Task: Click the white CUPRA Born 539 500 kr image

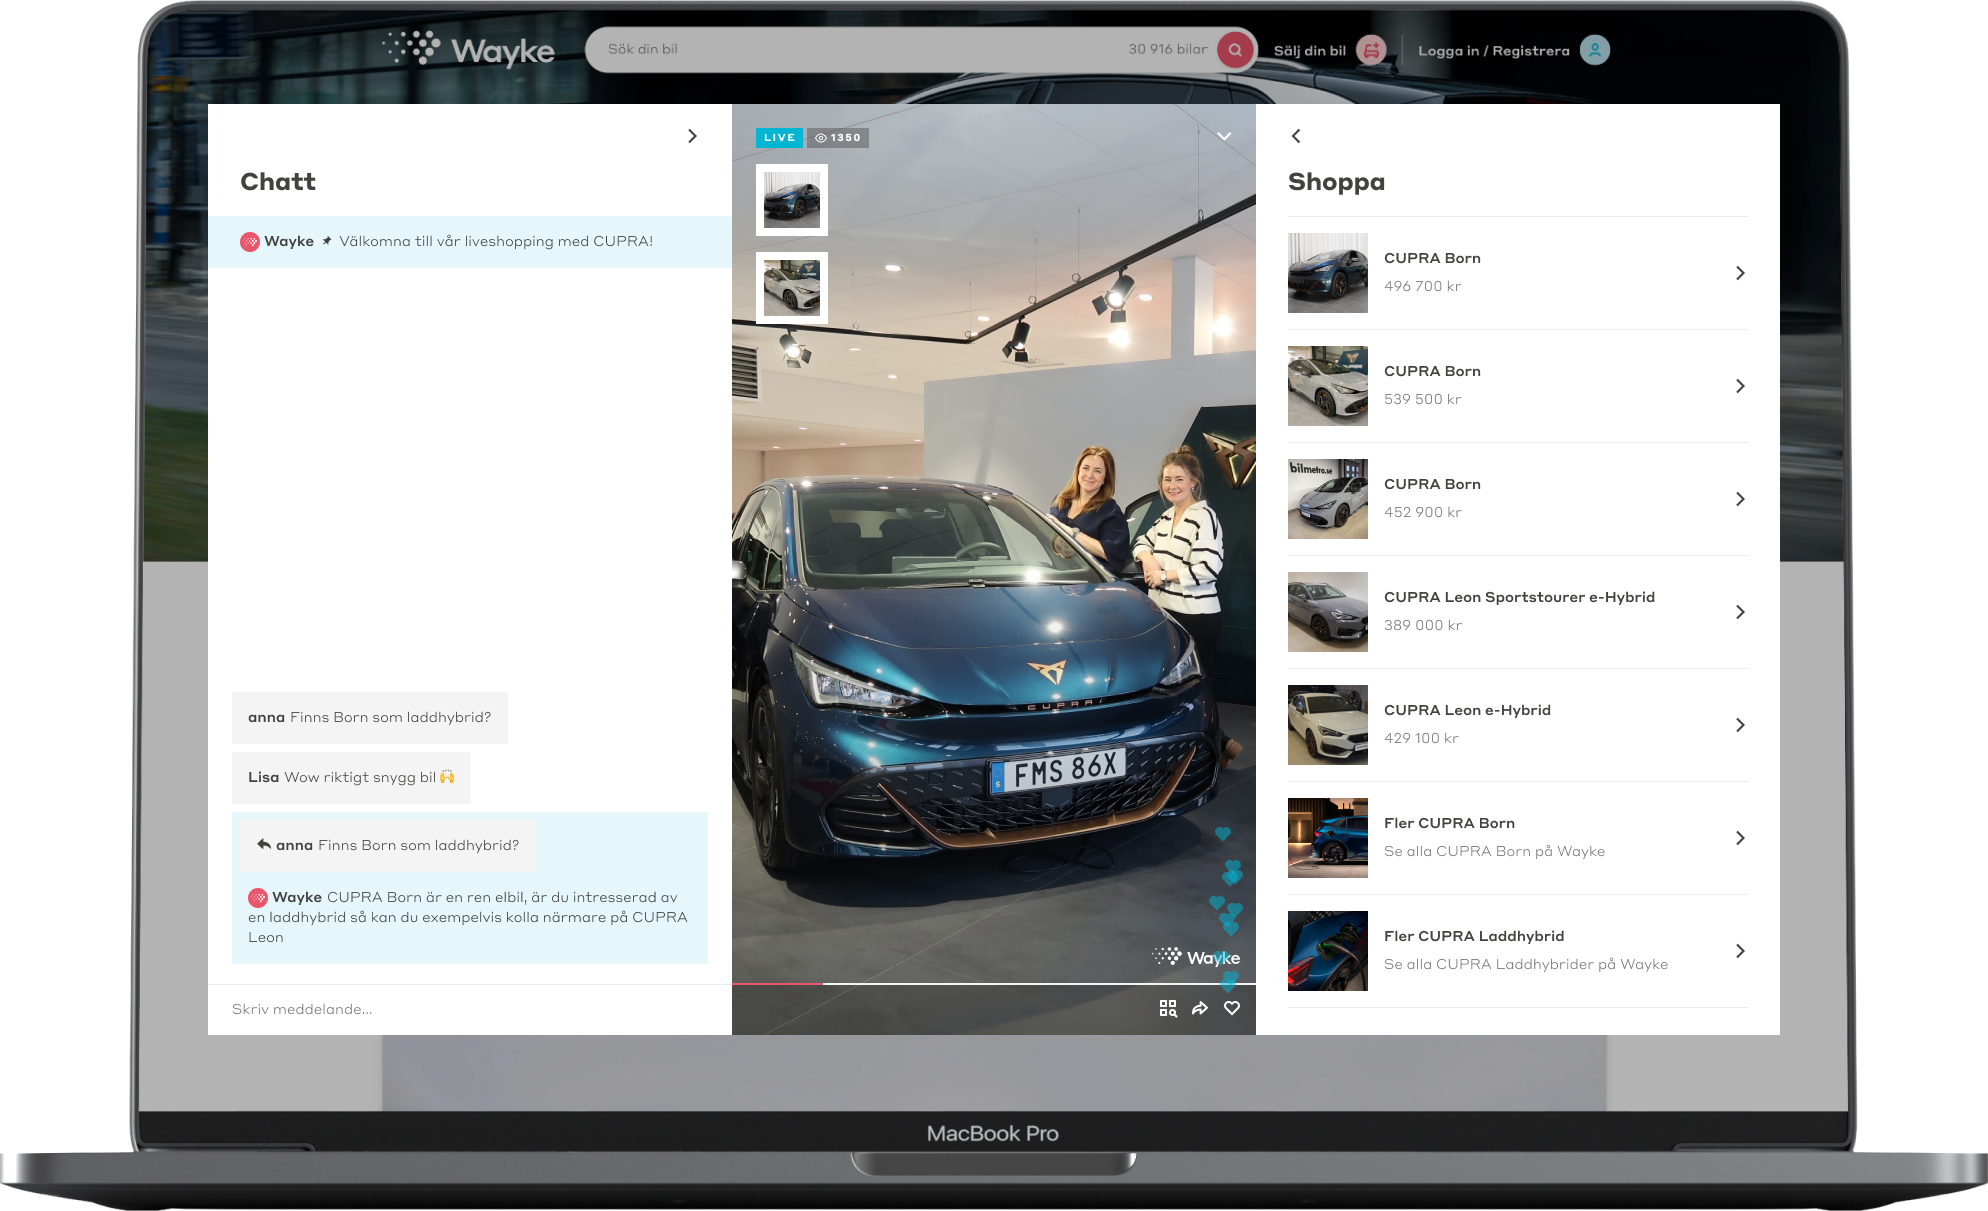Action: pos(1328,386)
